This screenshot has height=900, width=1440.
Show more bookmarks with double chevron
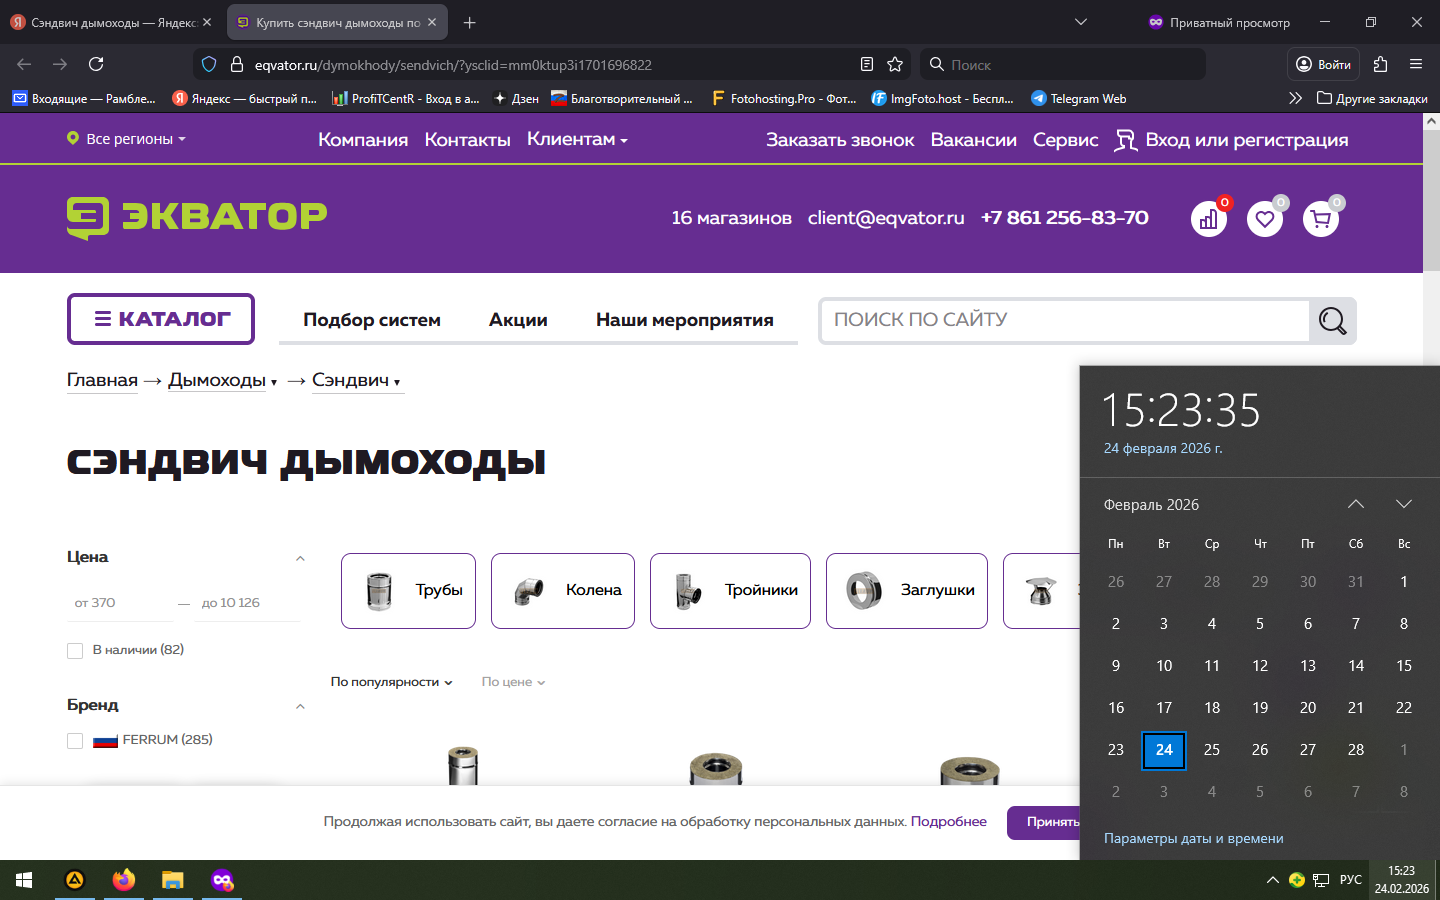click(1295, 98)
